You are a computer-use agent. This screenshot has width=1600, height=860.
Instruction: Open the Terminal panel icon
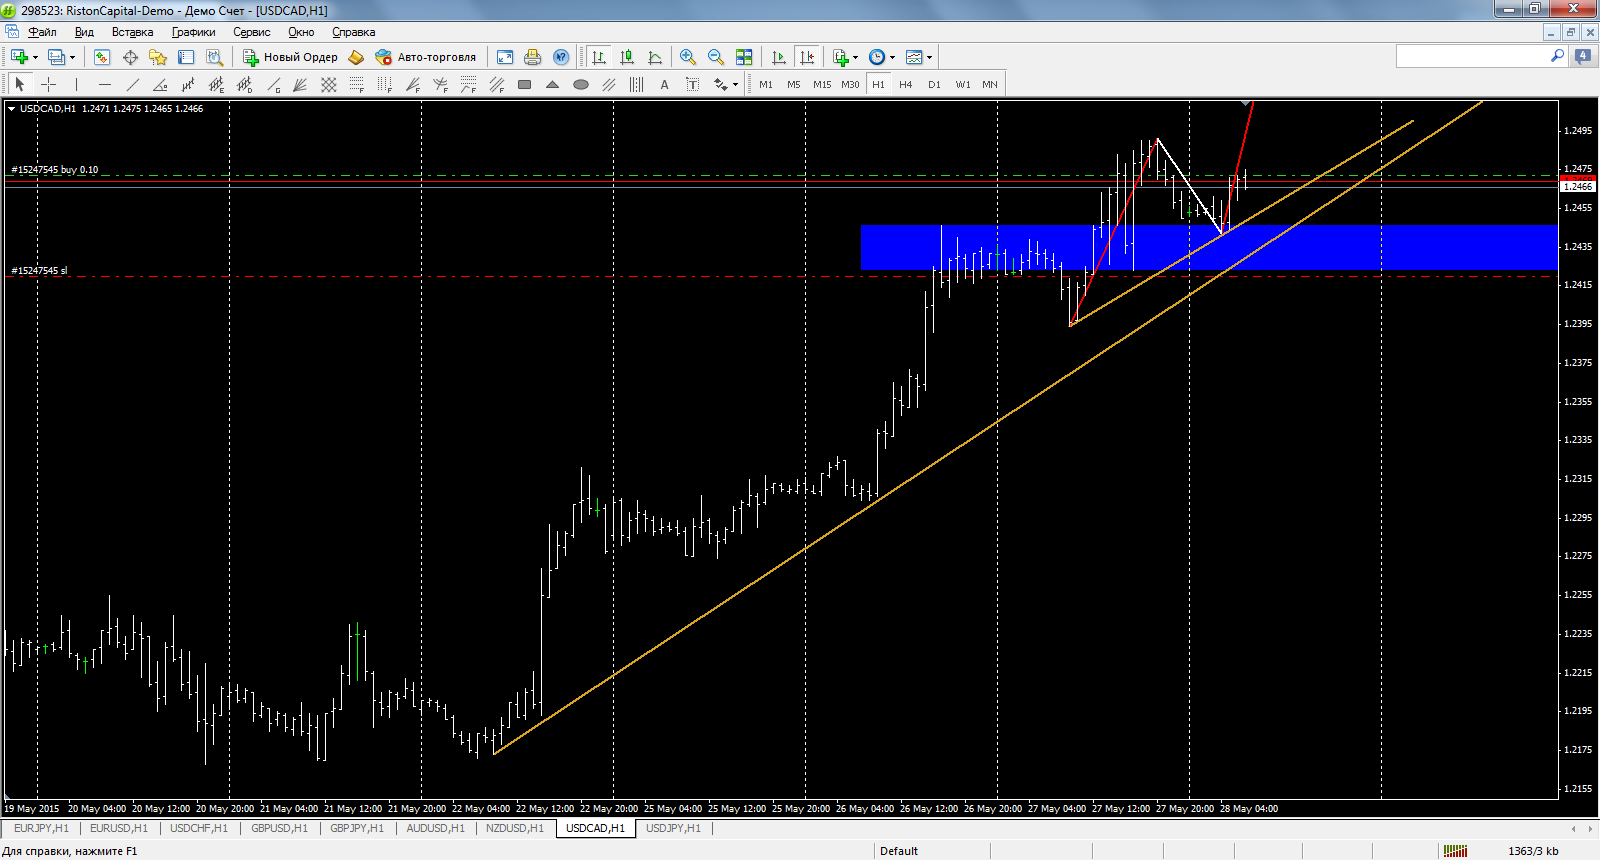pyautogui.click(x=186, y=57)
